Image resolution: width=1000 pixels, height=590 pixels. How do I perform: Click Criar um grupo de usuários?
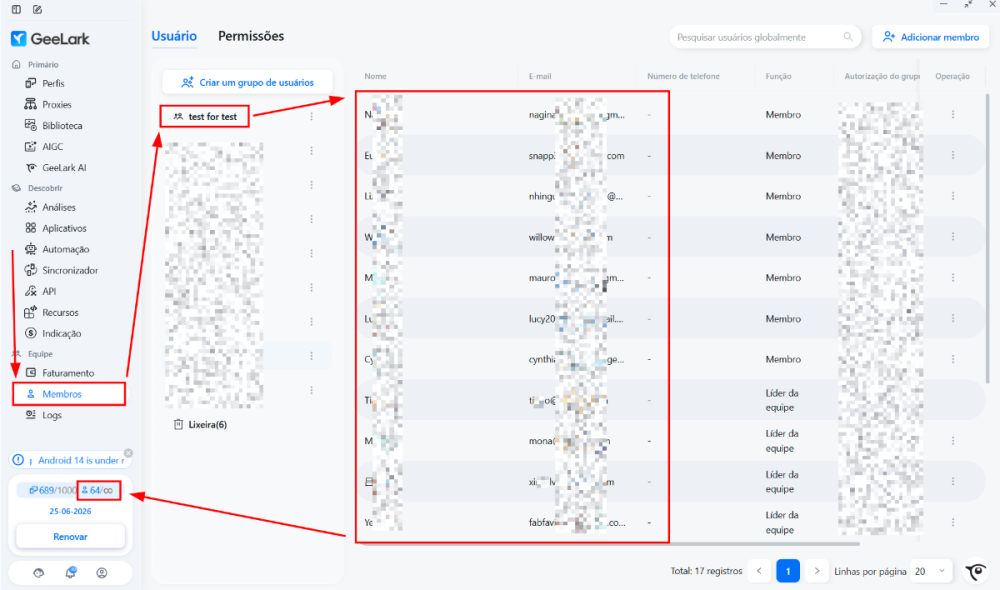point(247,82)
